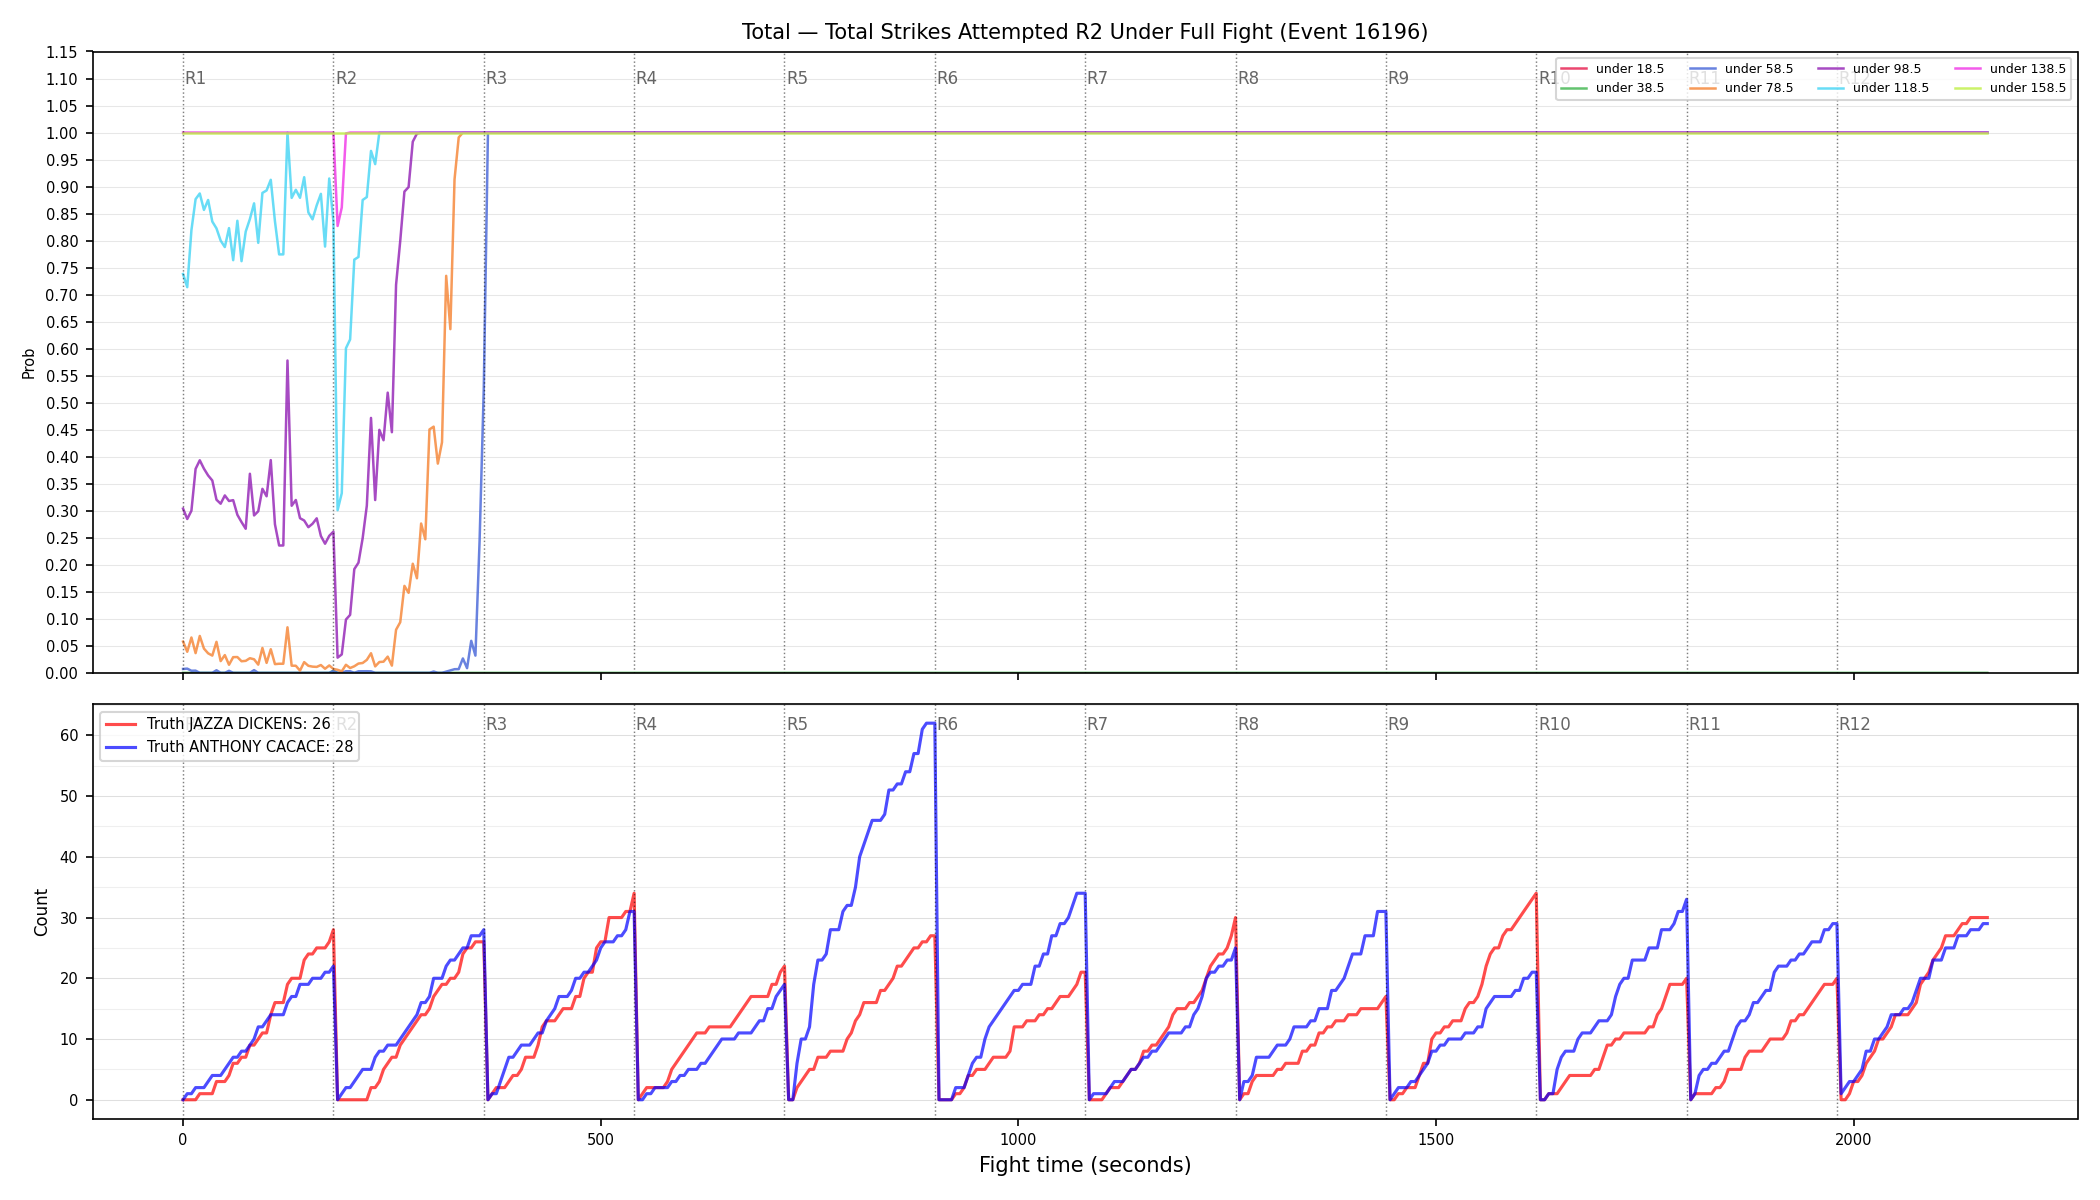Click the R12 round marker in the count chart
Viewport: 2100px width, 1200px height.
pos(1855,724)
